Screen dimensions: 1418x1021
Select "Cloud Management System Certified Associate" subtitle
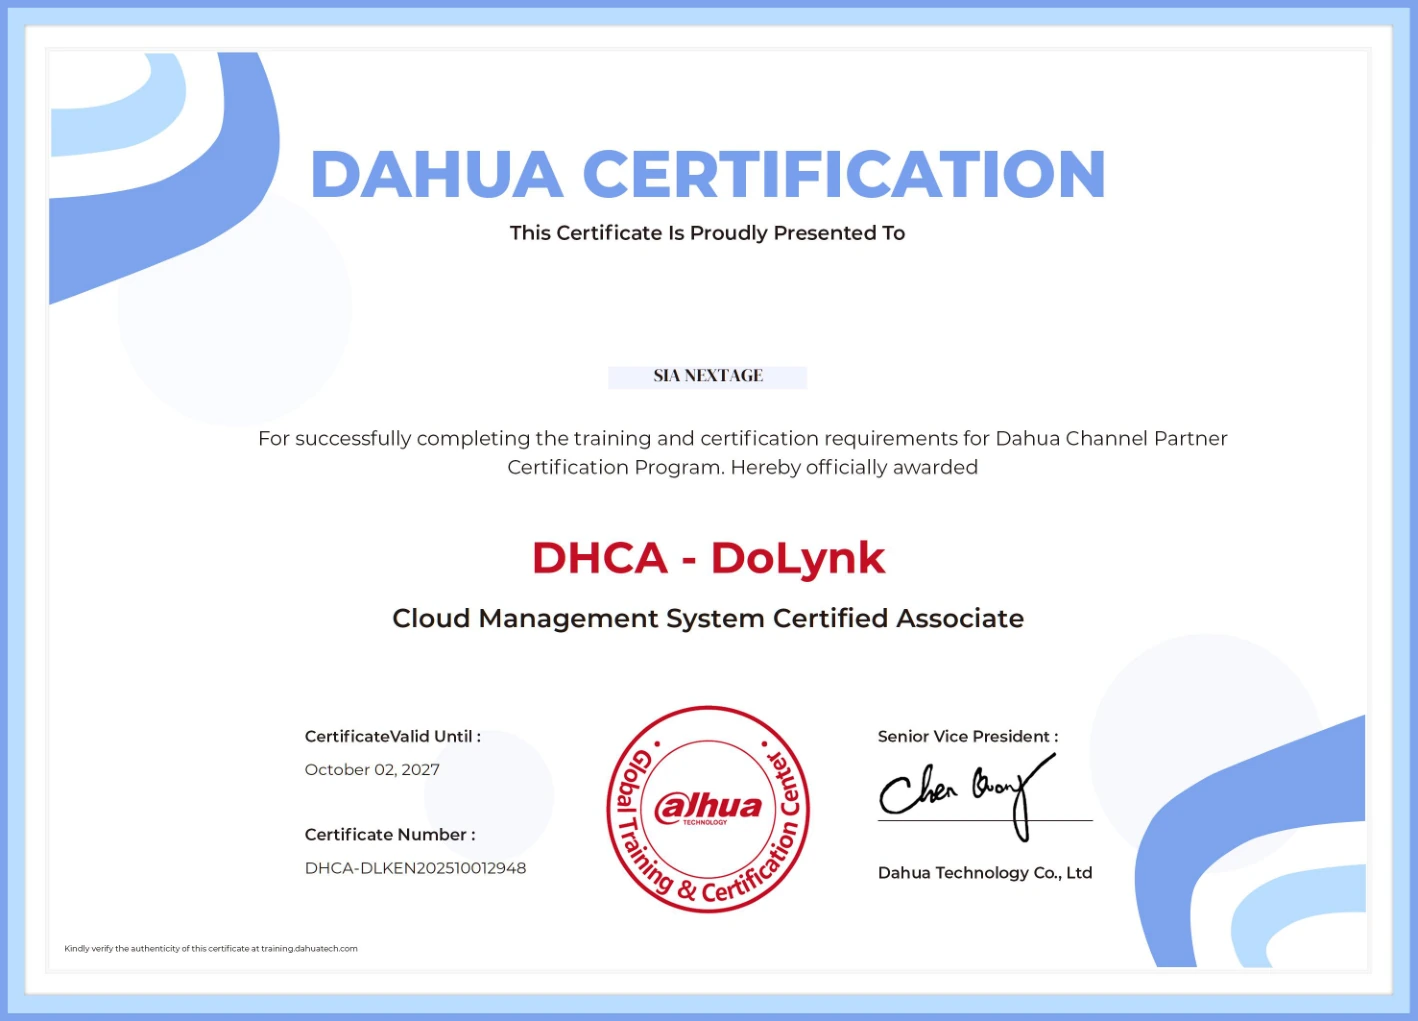click(708, 618)
